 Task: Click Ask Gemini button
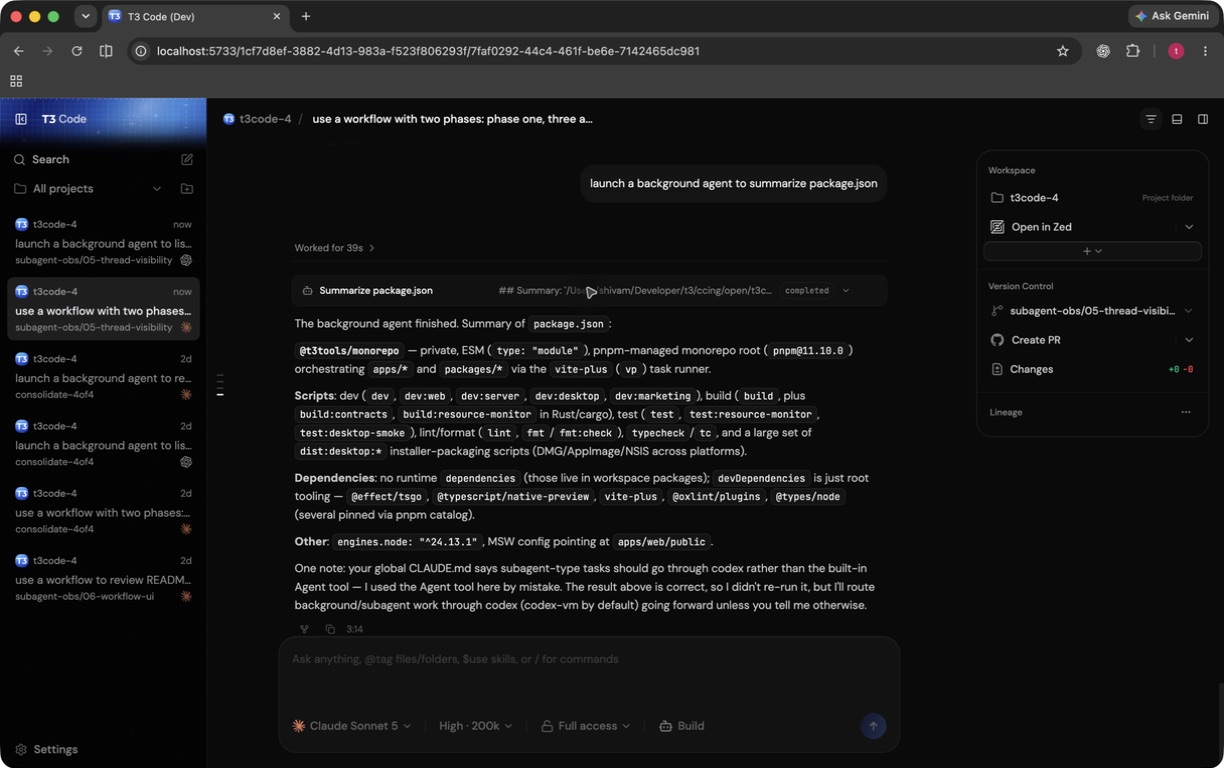click(x=1172, y=16)
